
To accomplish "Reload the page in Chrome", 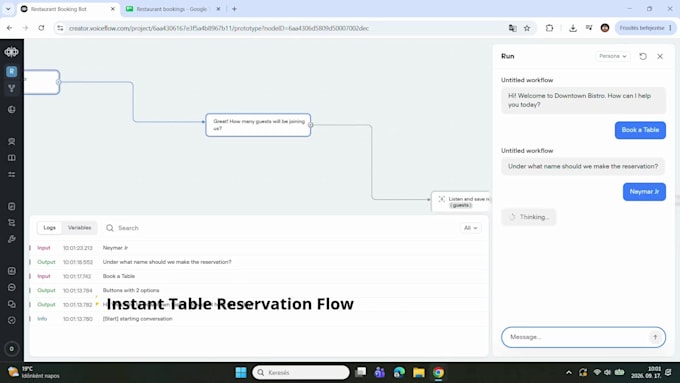I will point(41,28).
